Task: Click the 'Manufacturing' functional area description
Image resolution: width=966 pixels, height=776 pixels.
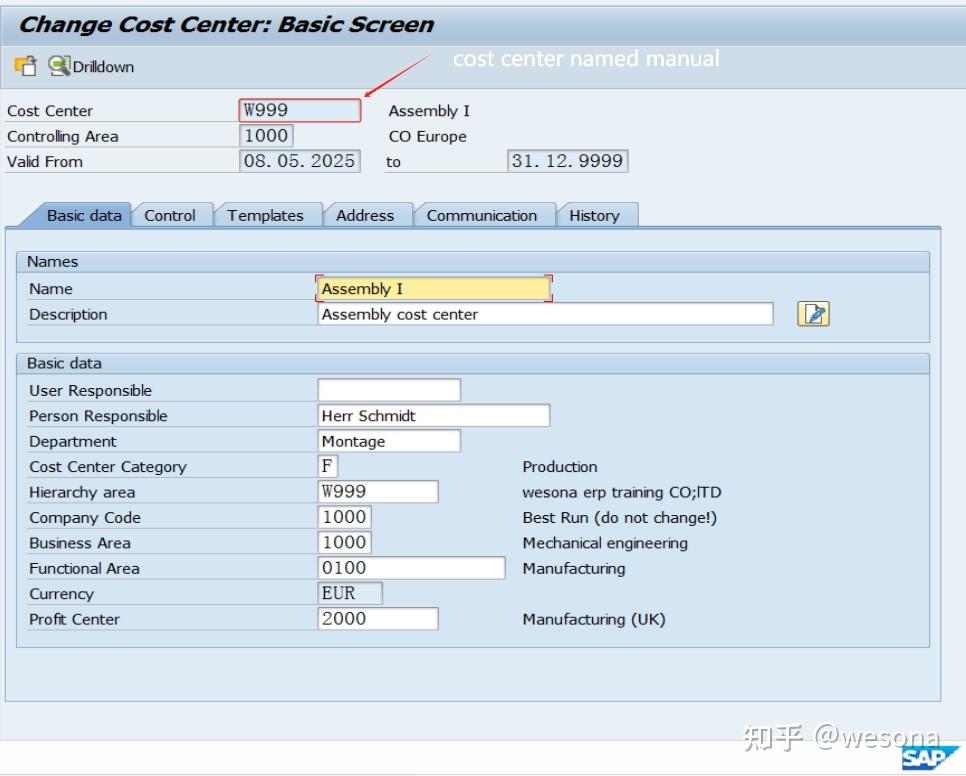Action: pyautogui.click(x=574, y=568)
